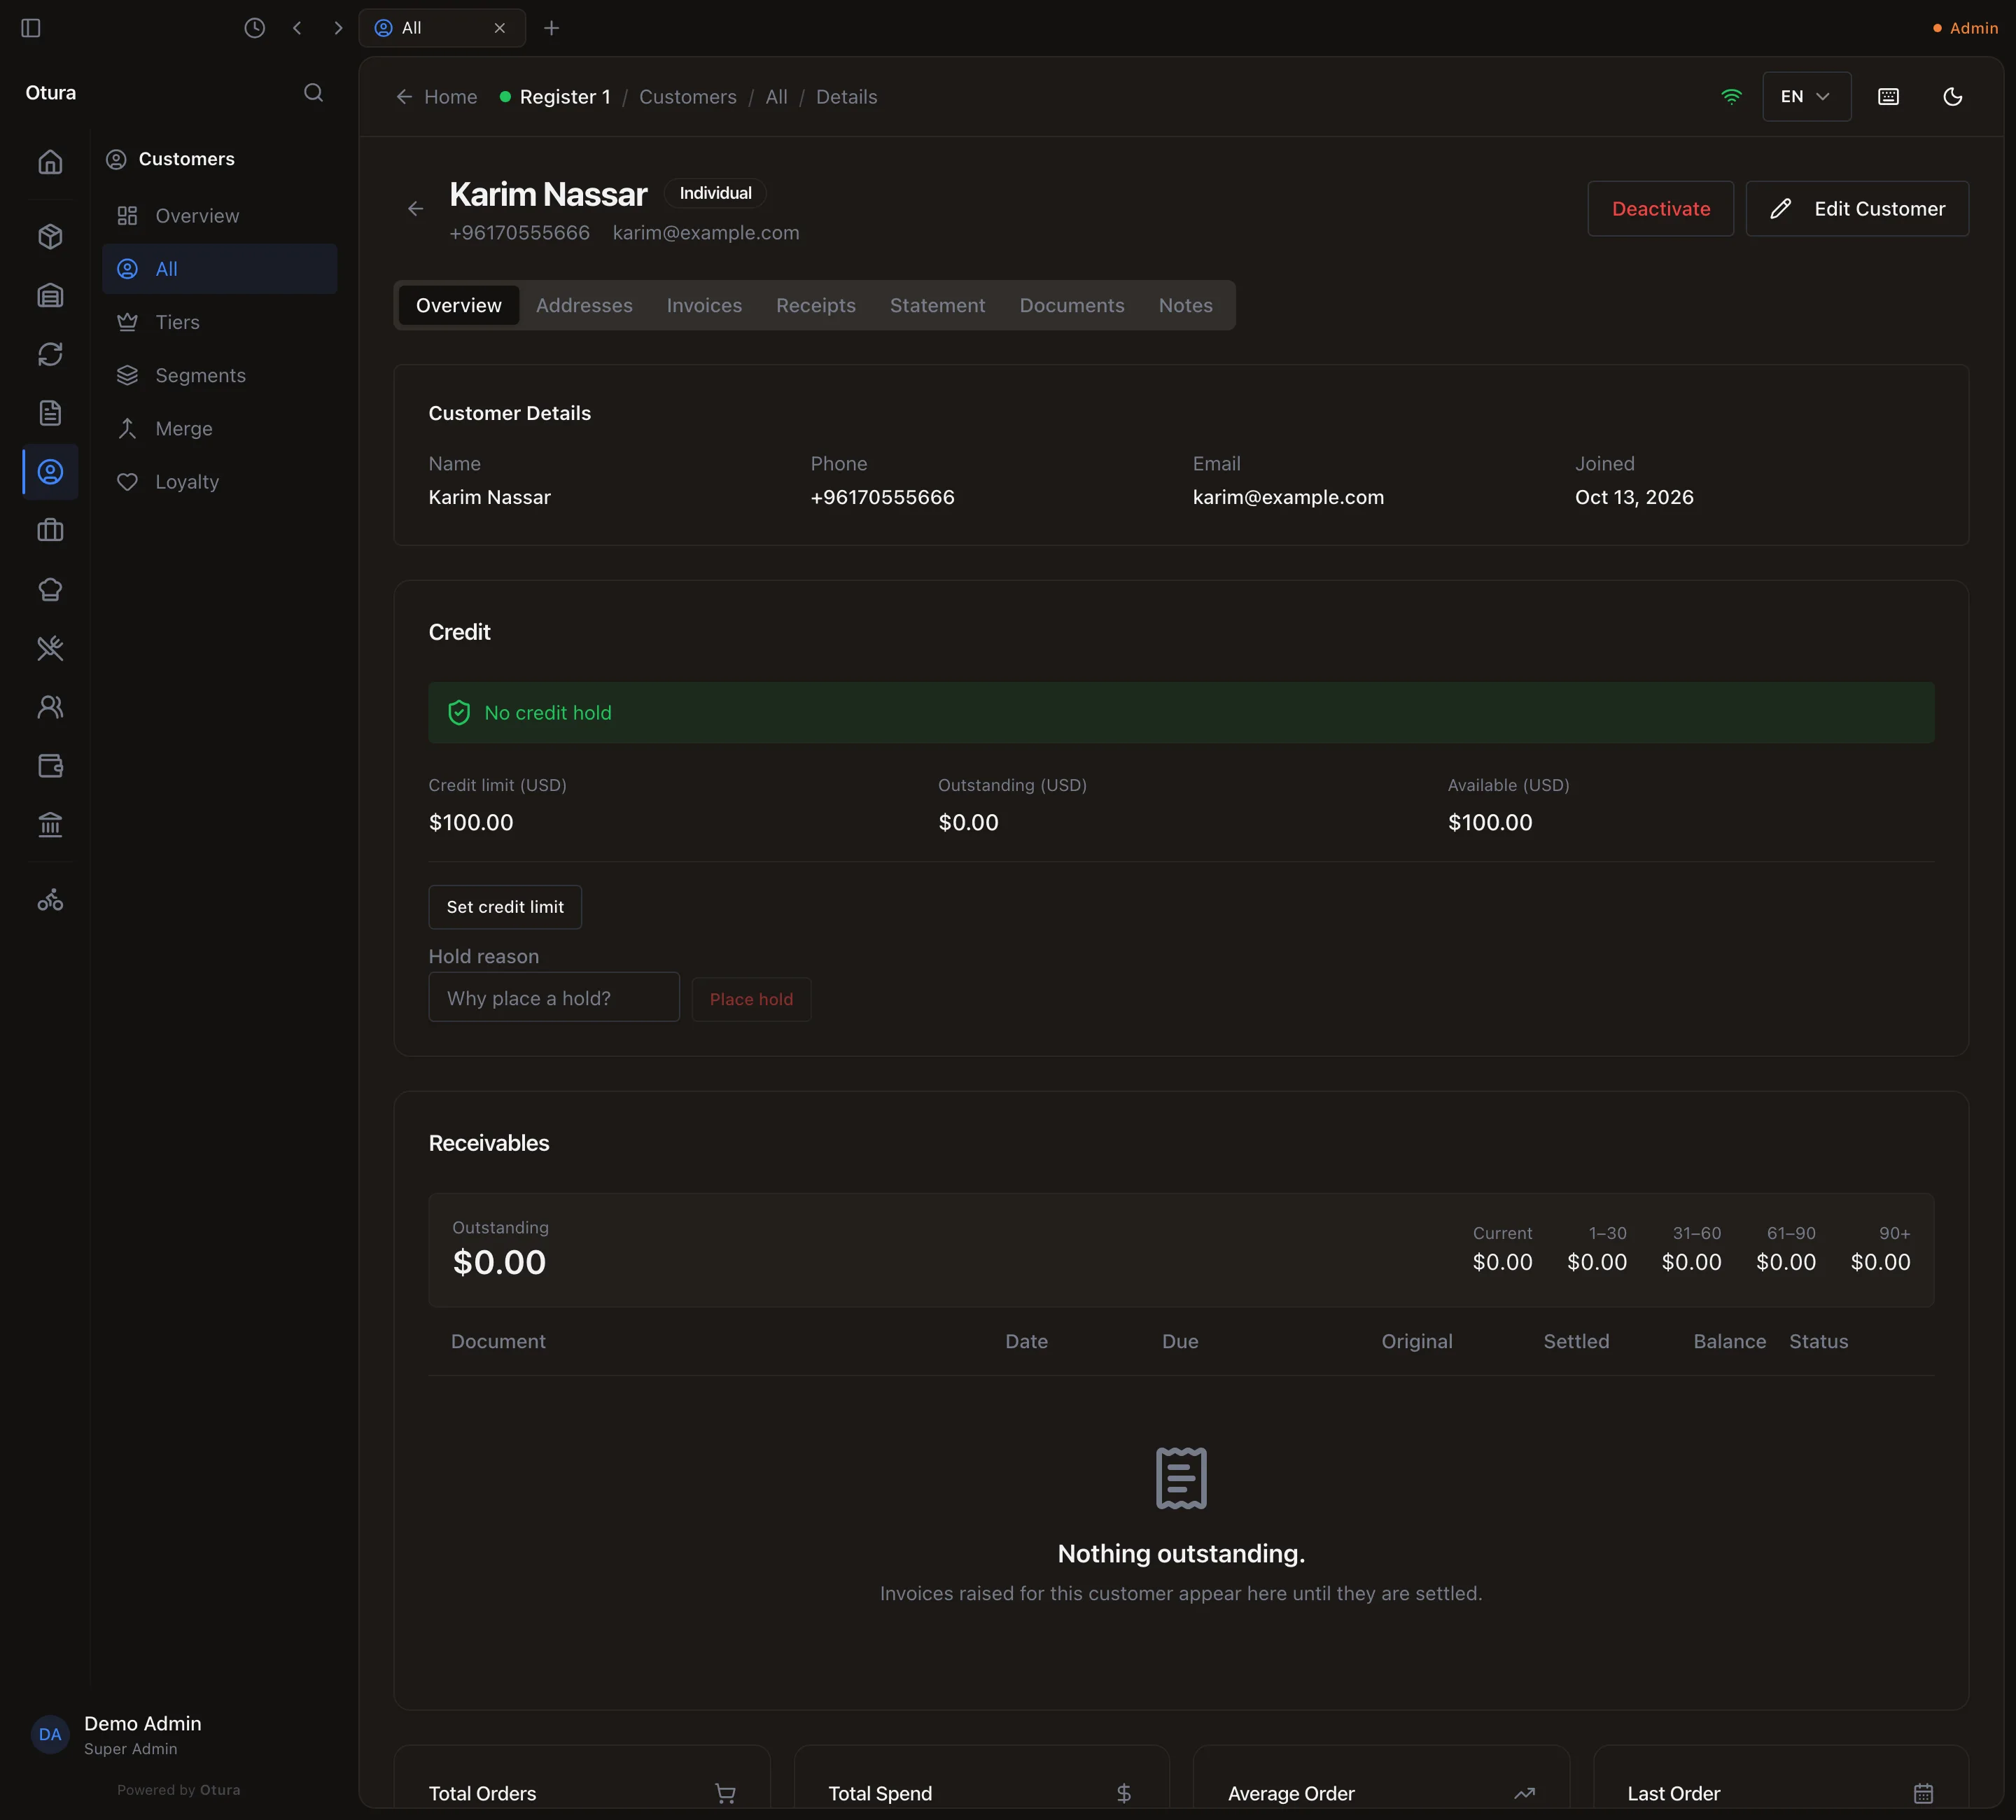Image resolution: width=2016 pixels, height=1820 pixels.
Task: Open the EN language dropdown
Action: click(x=1806, y=97)
